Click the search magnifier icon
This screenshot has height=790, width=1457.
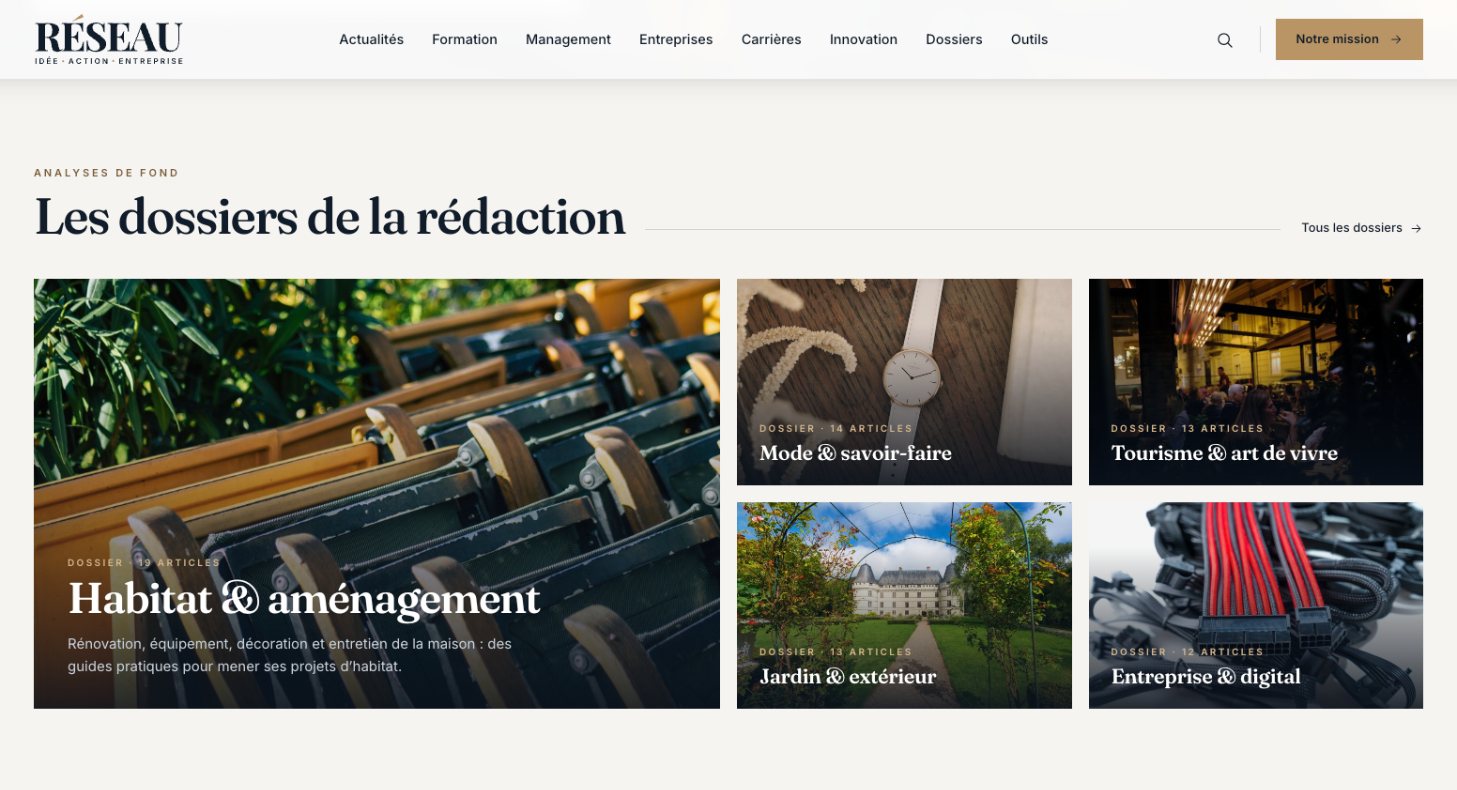[1224, 40]
